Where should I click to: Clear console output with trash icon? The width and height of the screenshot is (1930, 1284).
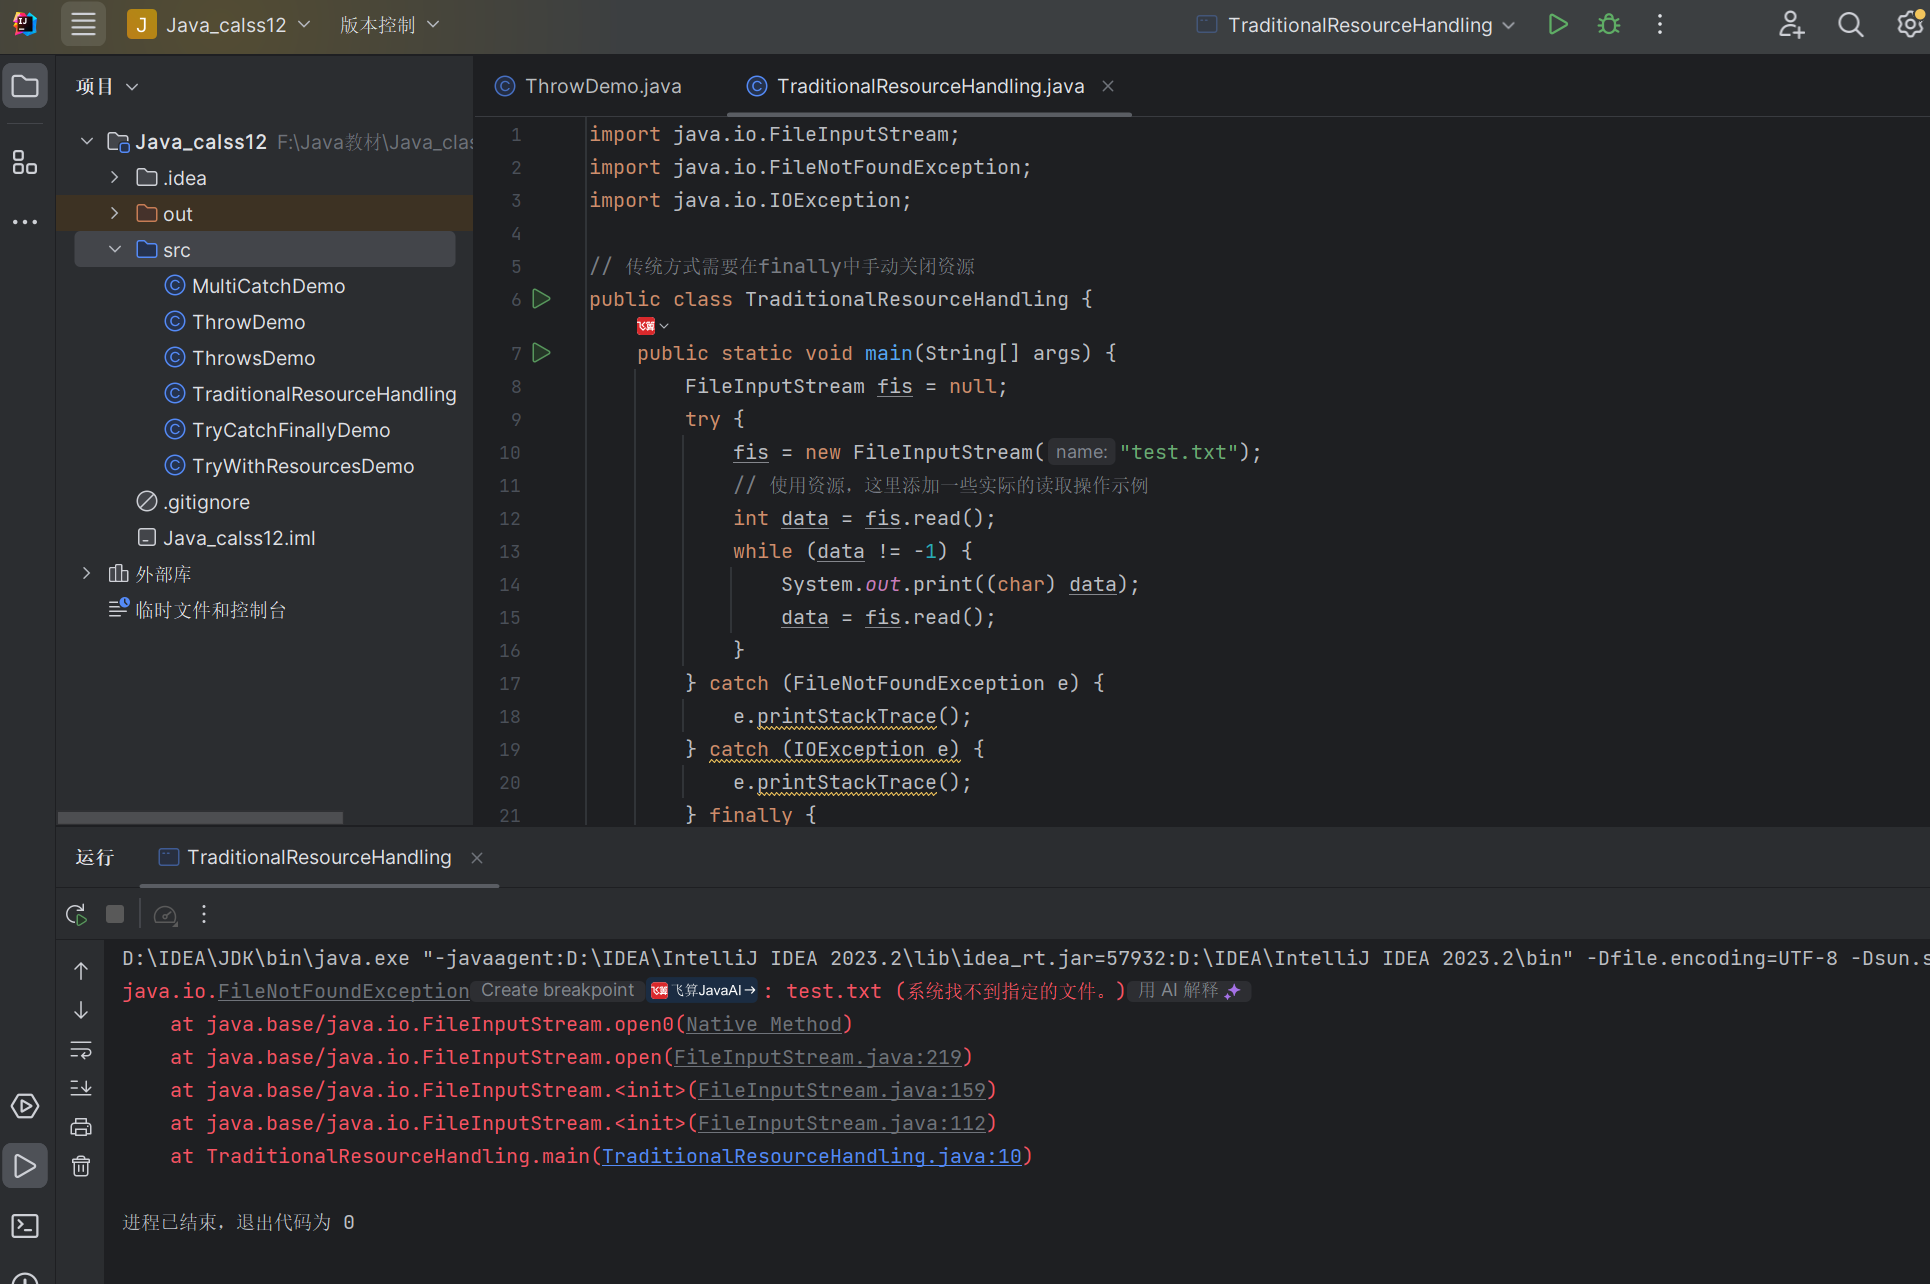coord(81,1166)
